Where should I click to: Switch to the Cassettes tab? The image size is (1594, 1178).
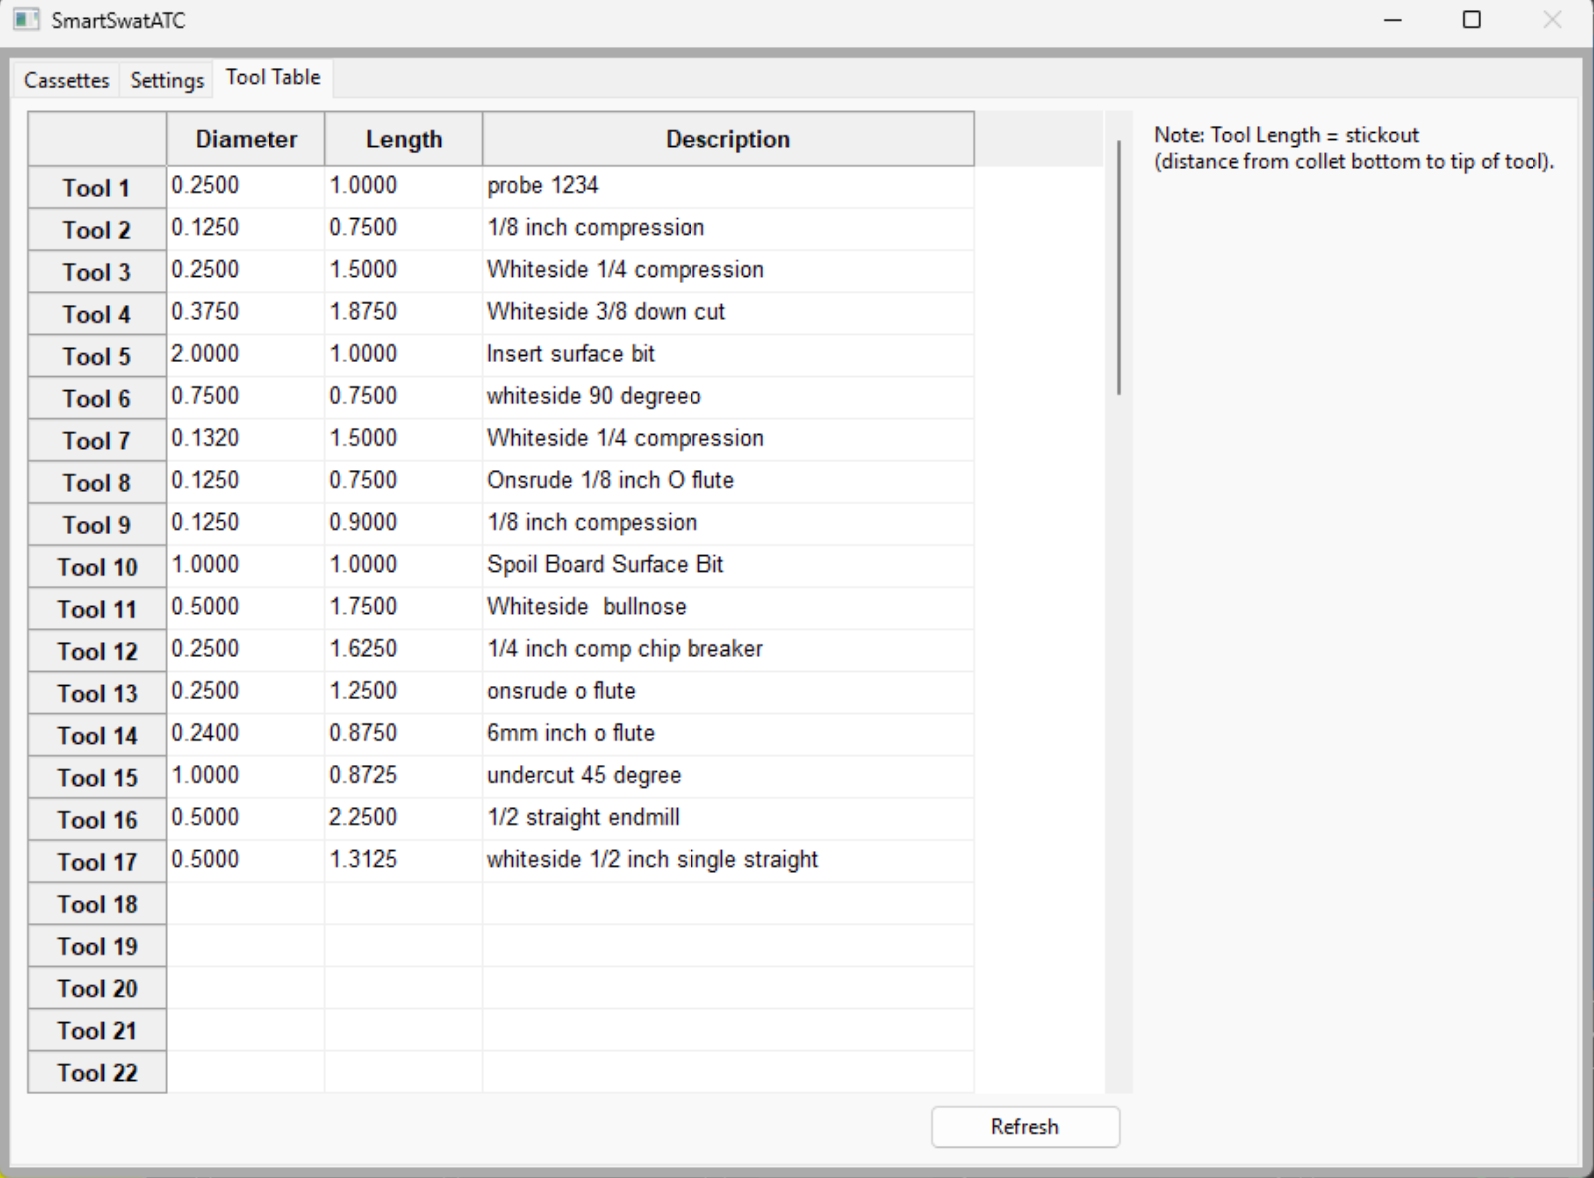point(66,80)
